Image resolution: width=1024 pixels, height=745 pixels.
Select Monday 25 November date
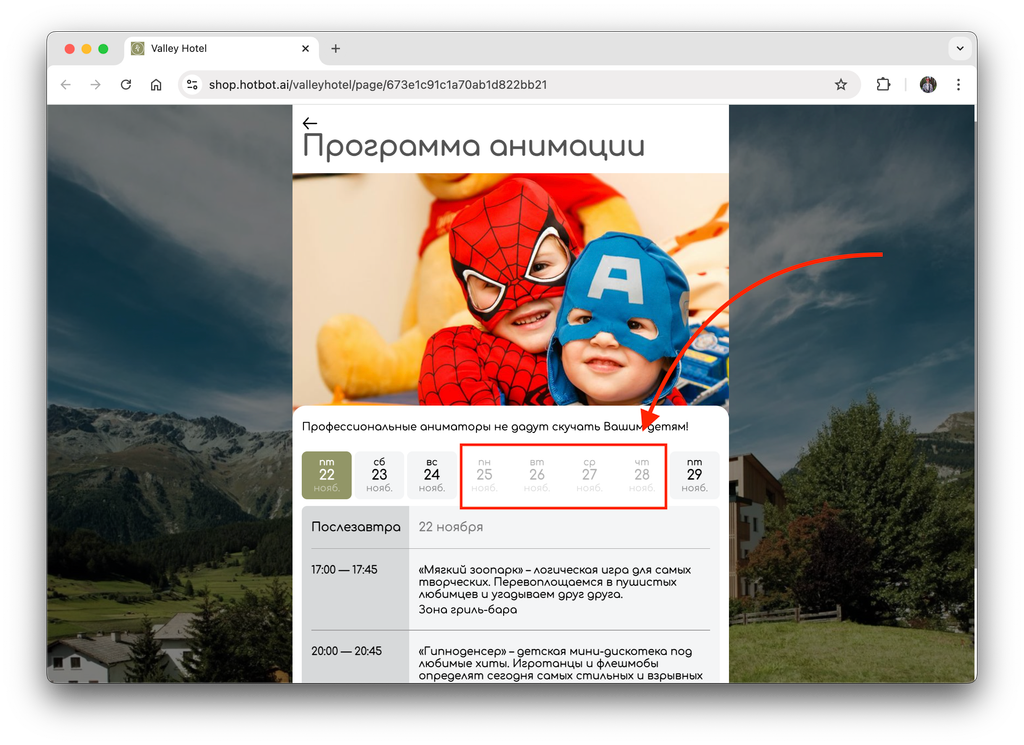(485, 475)
